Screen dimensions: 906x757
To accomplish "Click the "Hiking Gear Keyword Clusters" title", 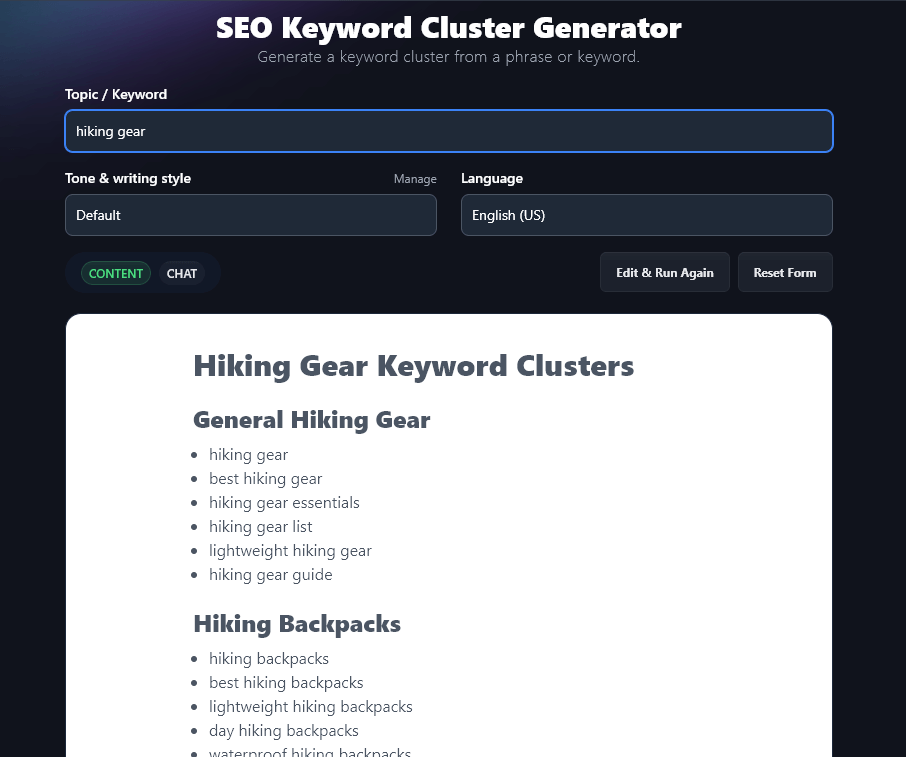I will [x=413, y=366].
